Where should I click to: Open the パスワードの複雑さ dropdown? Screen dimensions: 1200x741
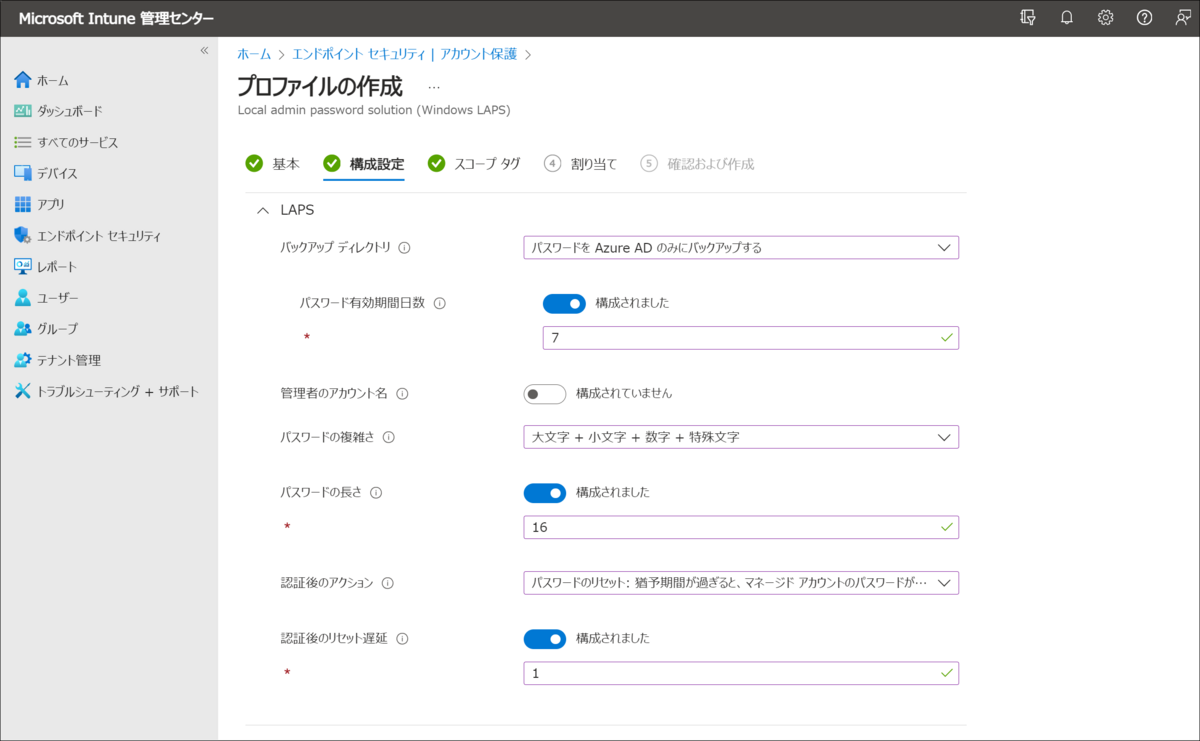tap(741, 437)
